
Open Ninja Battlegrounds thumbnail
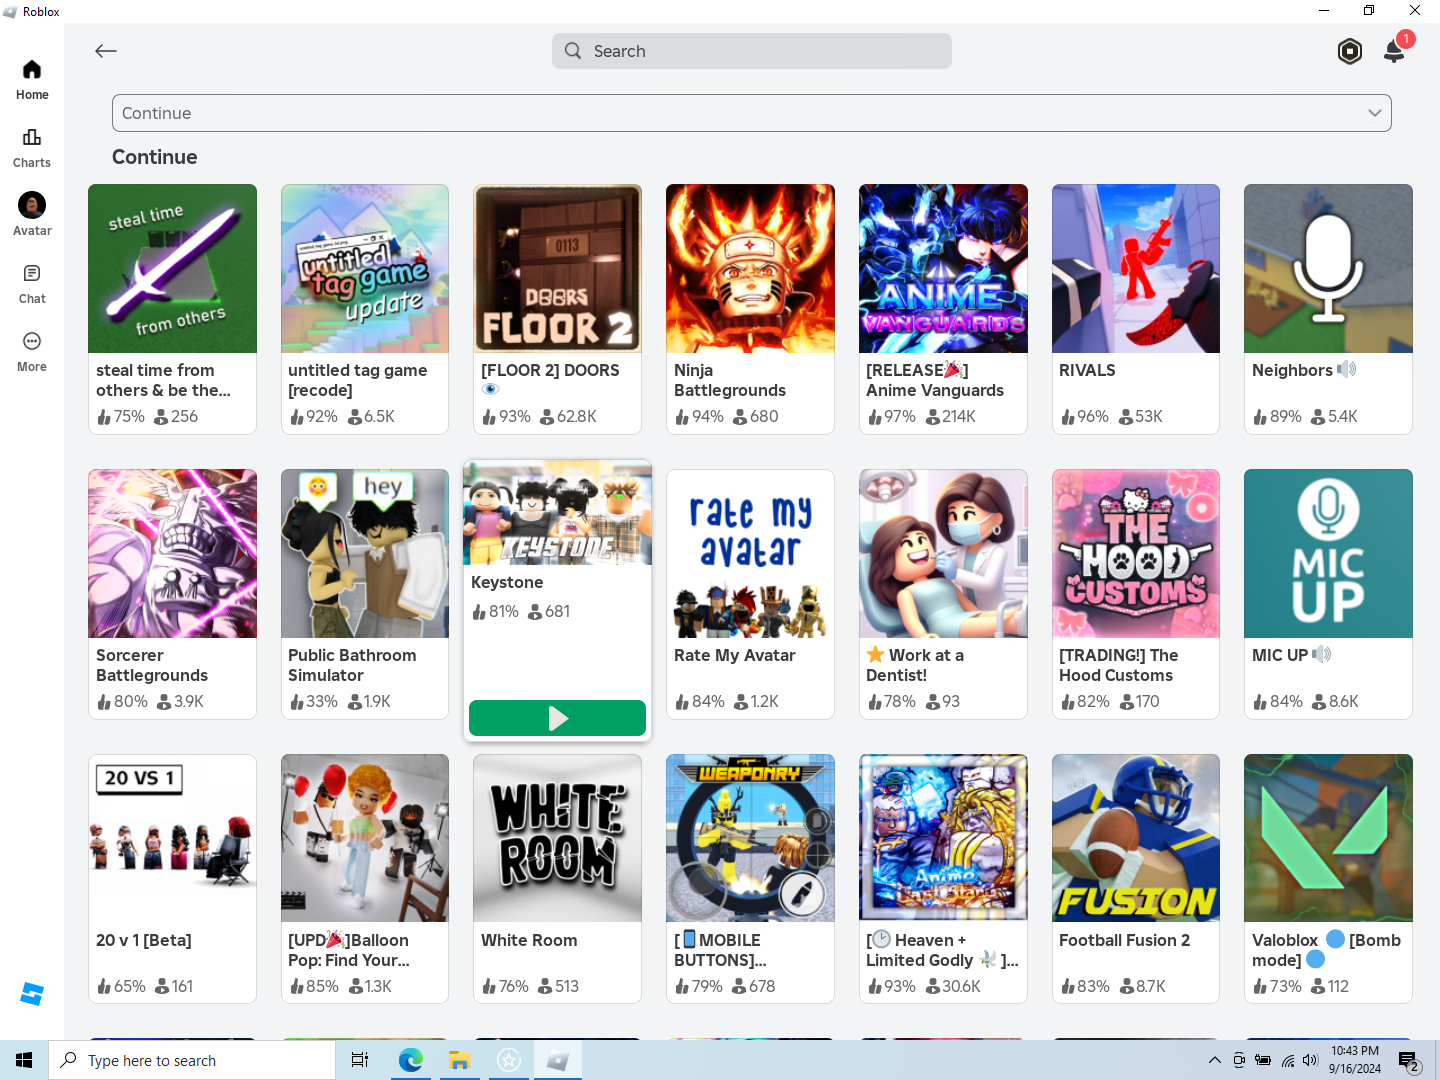click(x=750, y=268)
